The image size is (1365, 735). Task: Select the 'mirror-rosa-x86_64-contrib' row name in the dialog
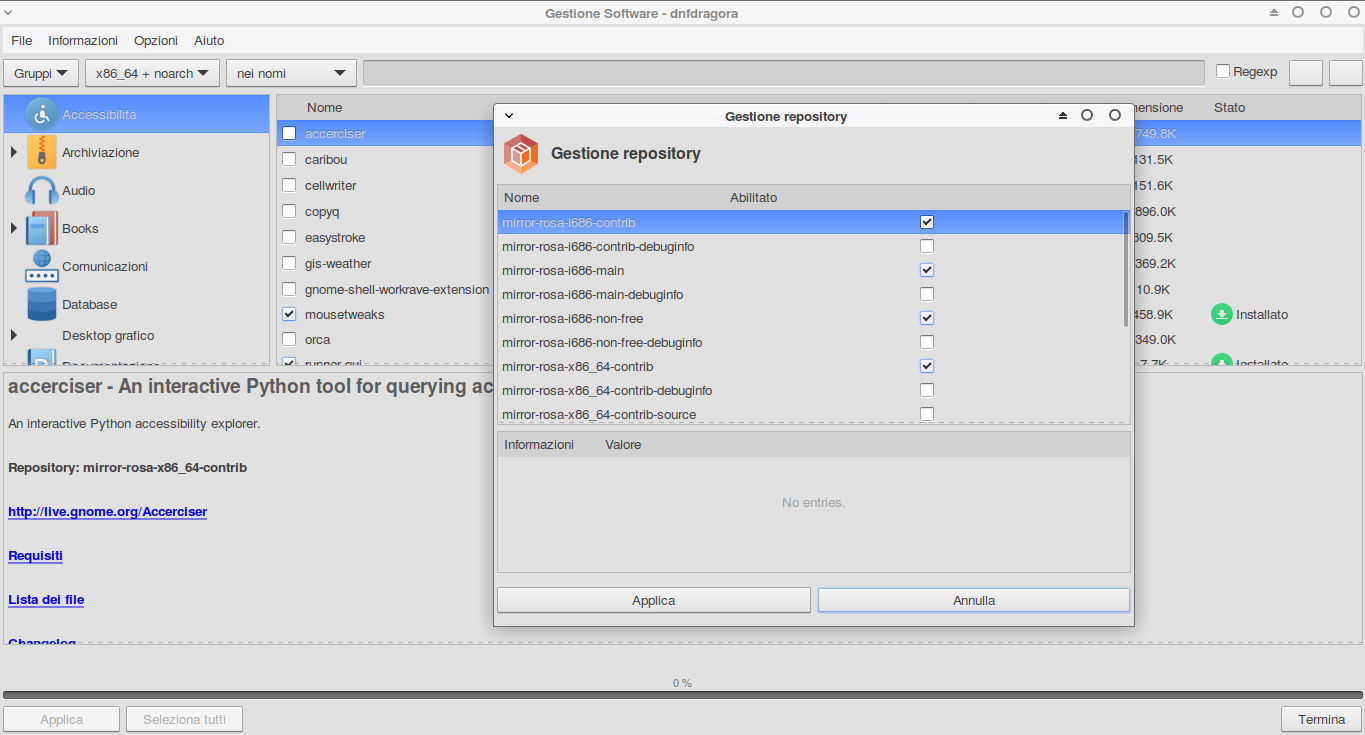[x=577, y=366]
